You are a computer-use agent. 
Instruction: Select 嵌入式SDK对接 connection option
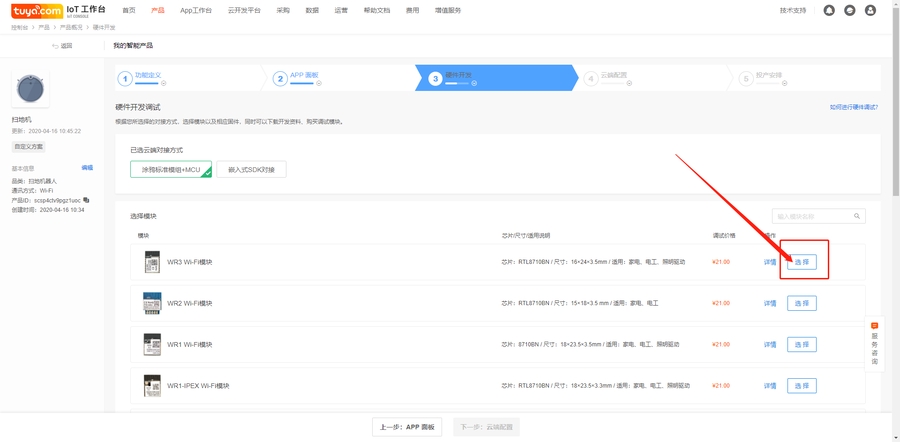click(x=251, y=170)
